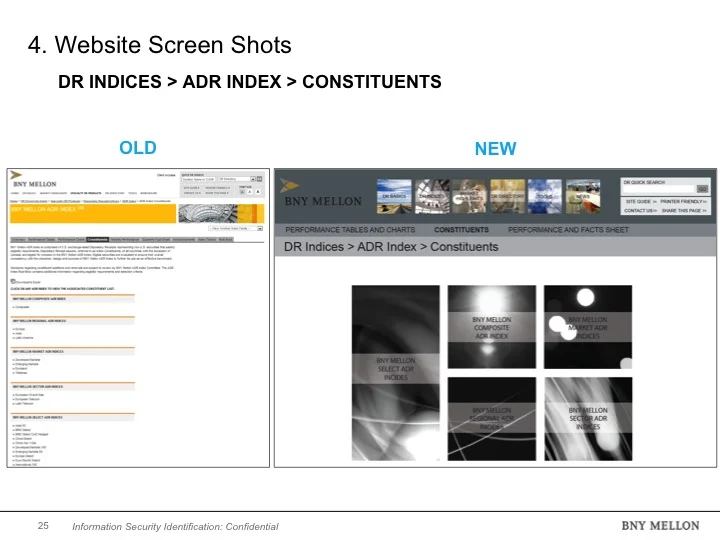This screenshot has height=540, width=720.
Task: Click the blue OLD label
Action: (x=138, y=148)
